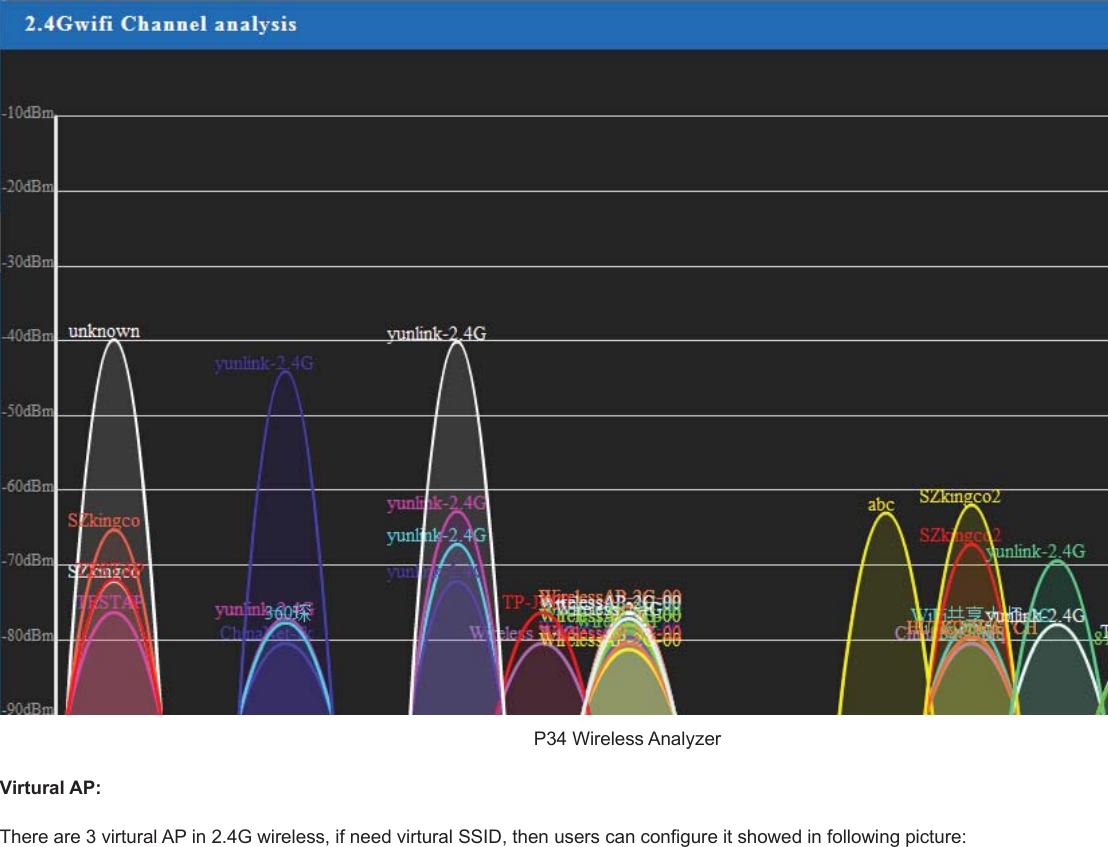Click the white yunlink-2.4G peak label
1108x847 pixels.
[x=437, y=334]
